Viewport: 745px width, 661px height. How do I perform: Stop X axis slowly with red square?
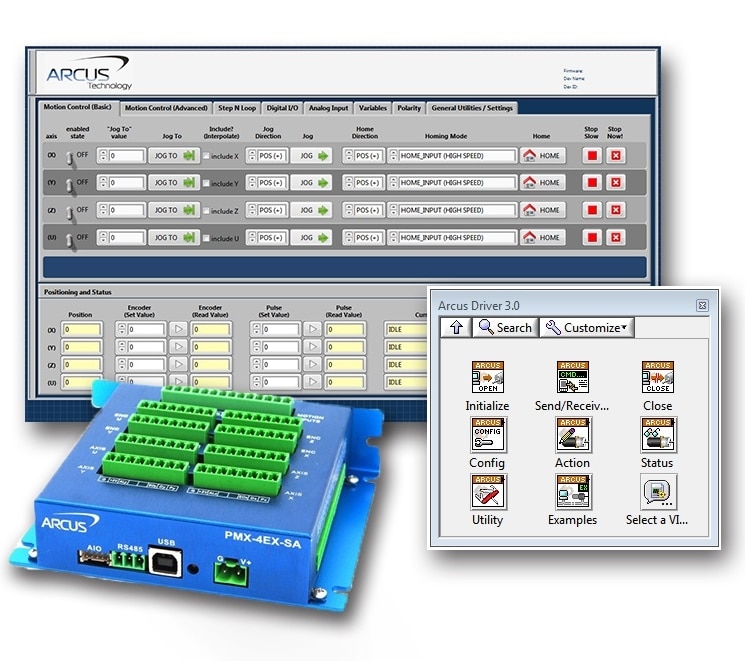coord(592,155)
